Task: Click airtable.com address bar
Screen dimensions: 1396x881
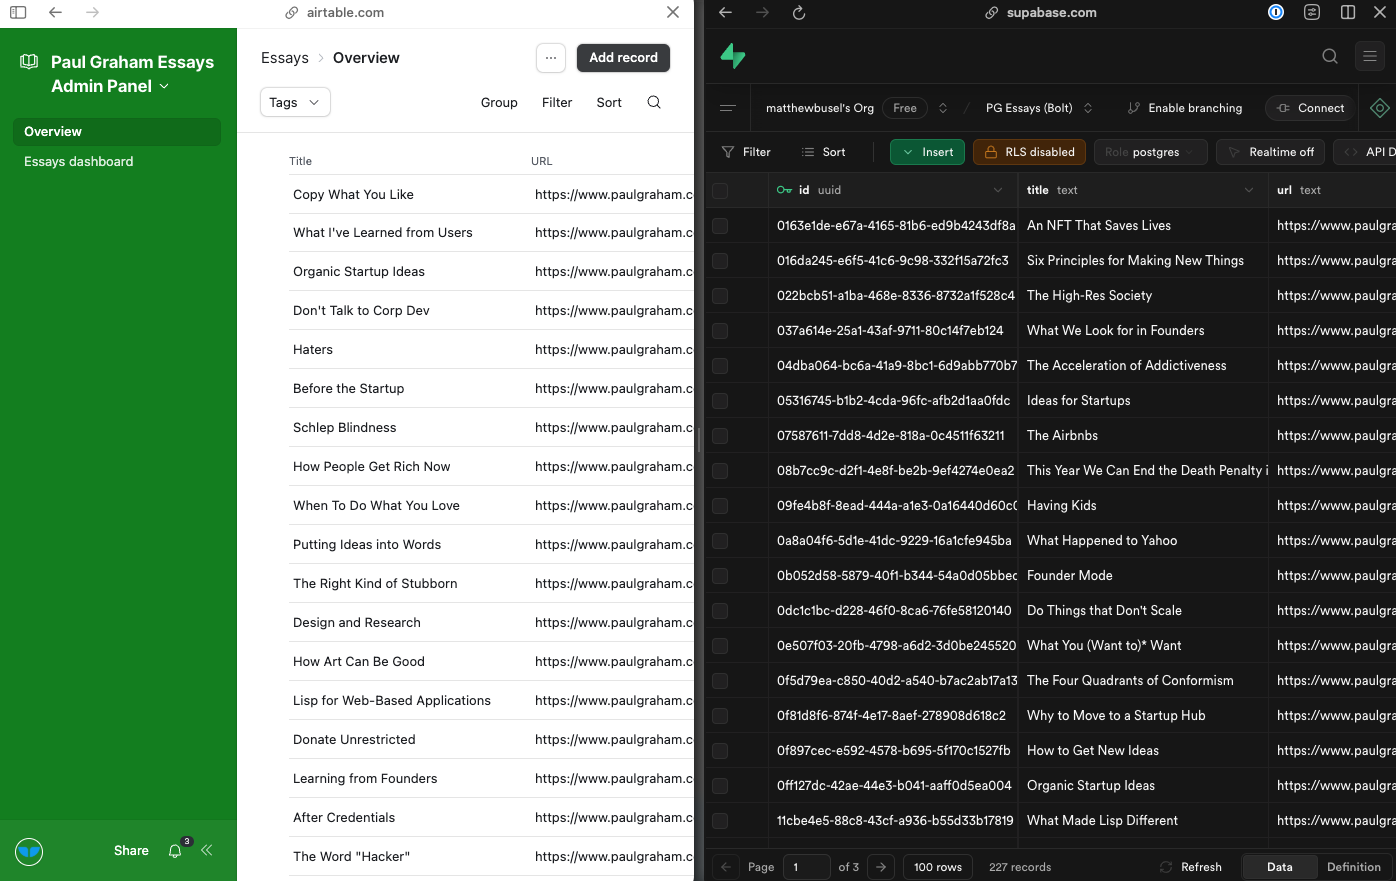Action: click(335, 13)
